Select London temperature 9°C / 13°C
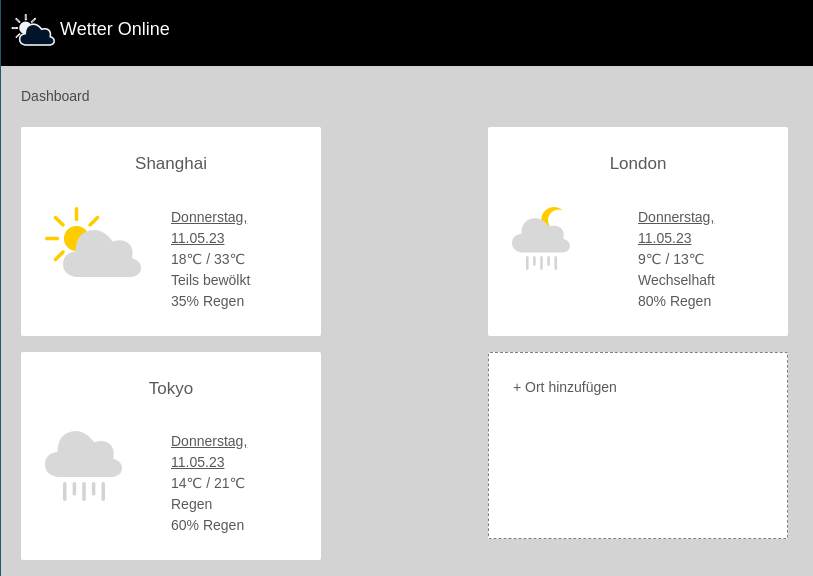 (671, 259)
